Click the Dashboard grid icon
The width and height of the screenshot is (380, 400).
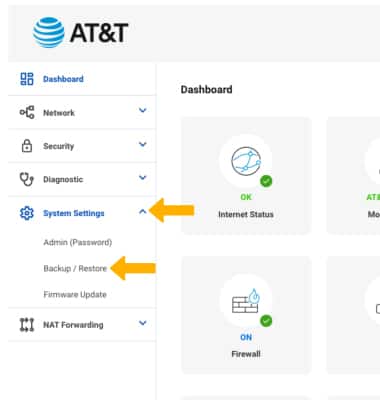tap(27, 79)
